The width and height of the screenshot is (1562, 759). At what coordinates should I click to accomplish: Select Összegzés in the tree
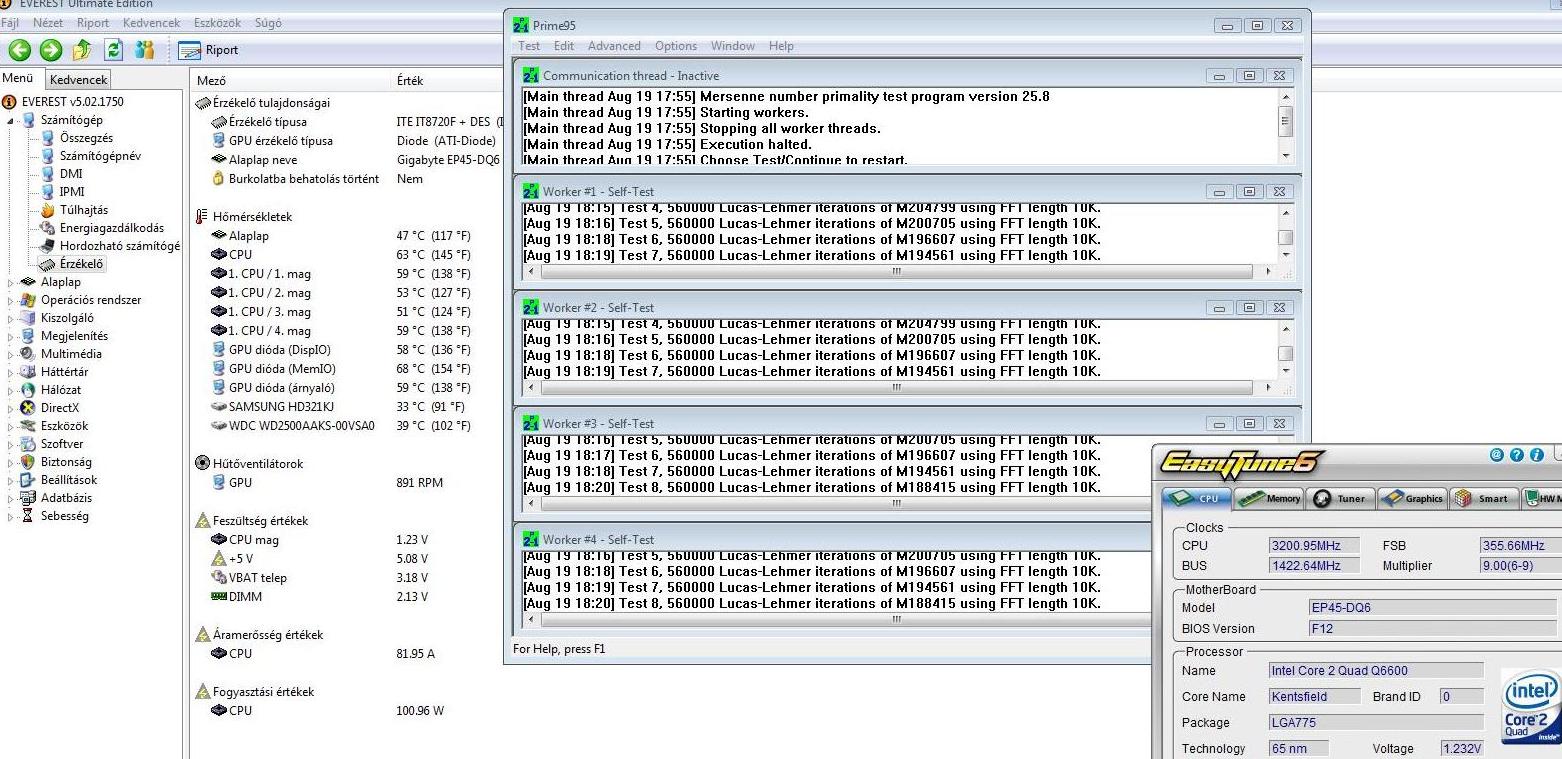point(86,138)
